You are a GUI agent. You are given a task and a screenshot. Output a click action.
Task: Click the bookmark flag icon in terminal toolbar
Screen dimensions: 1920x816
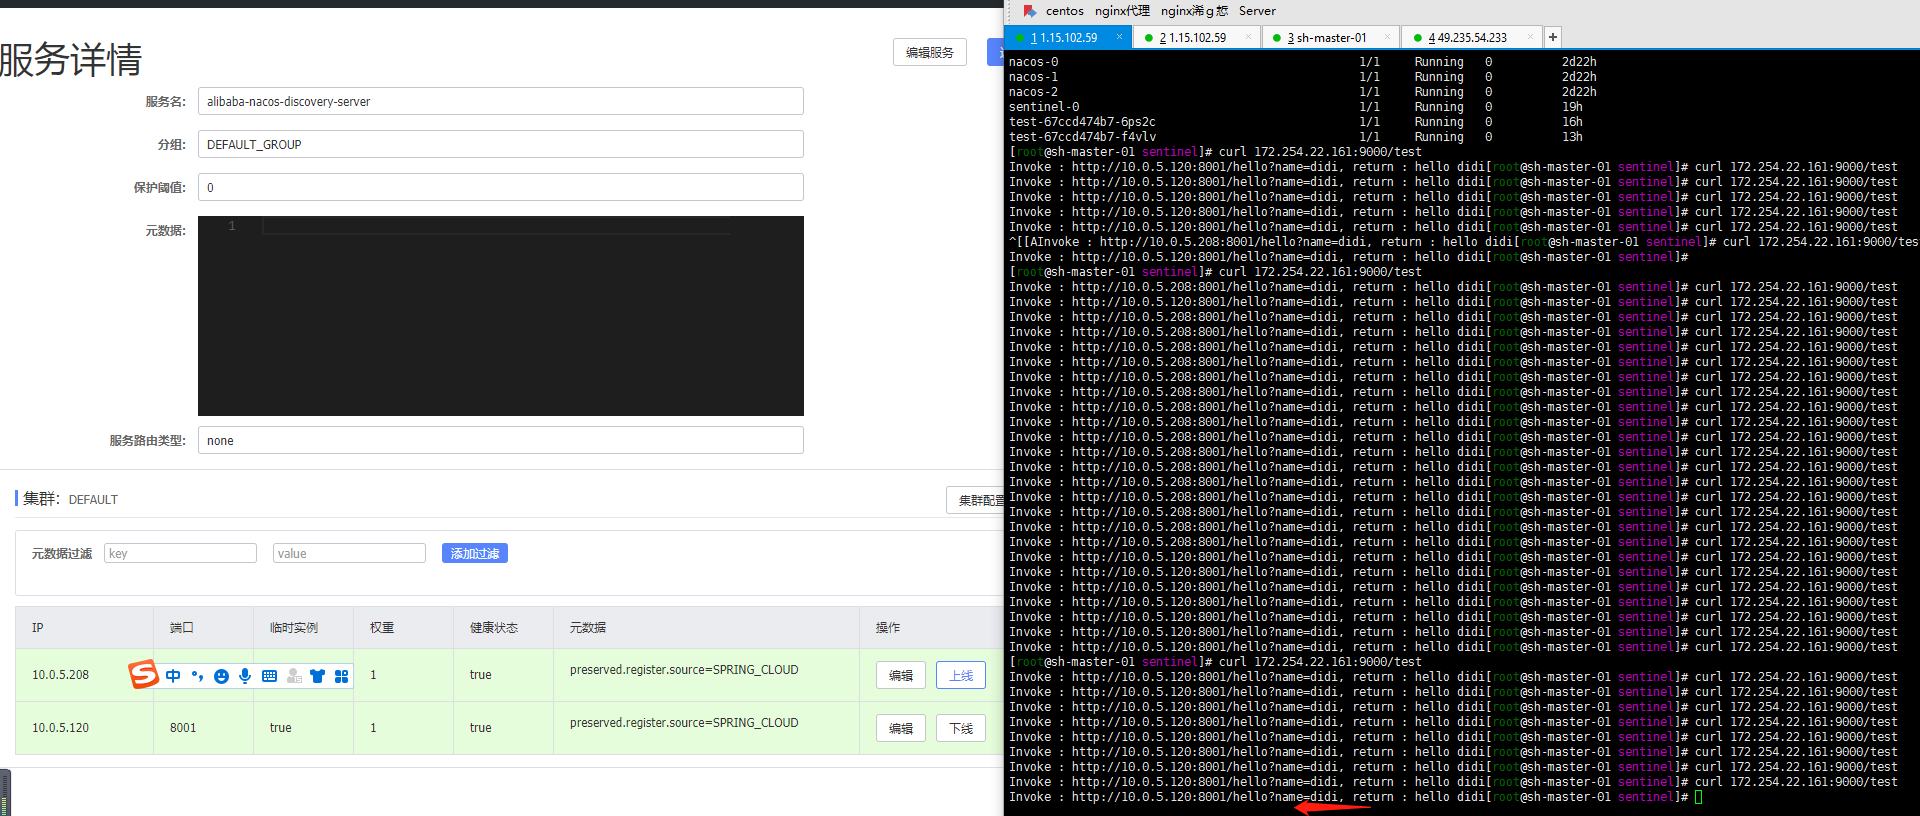(1029, 11)
